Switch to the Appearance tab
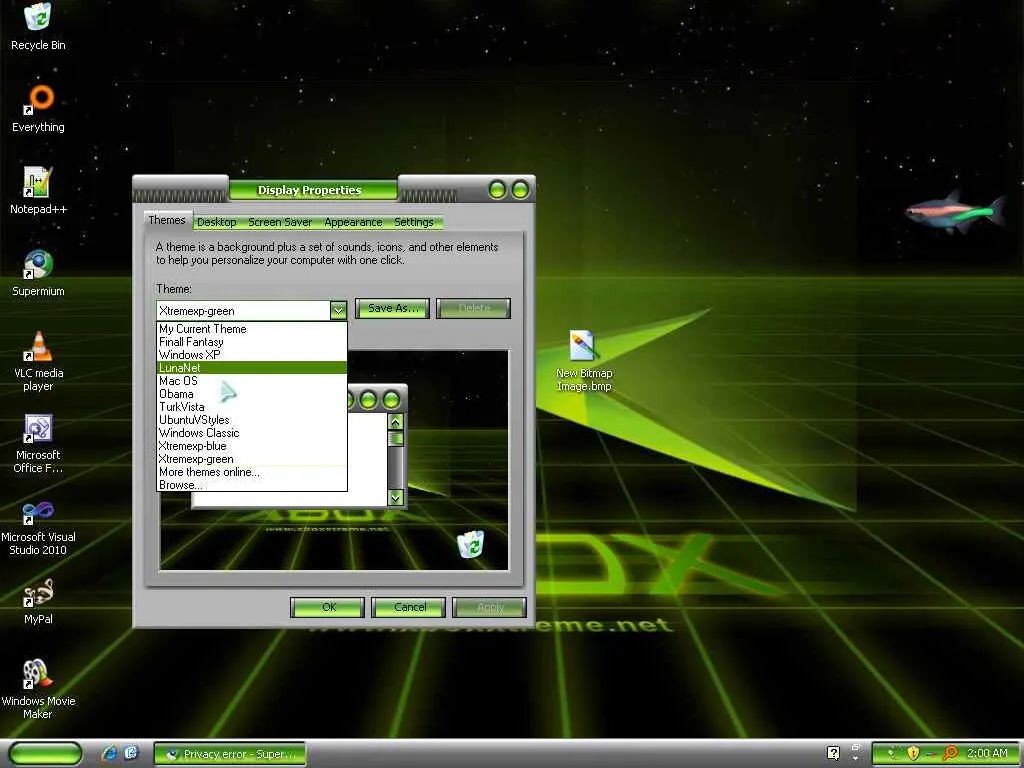The image size is (1024, 768). (353, 222)
